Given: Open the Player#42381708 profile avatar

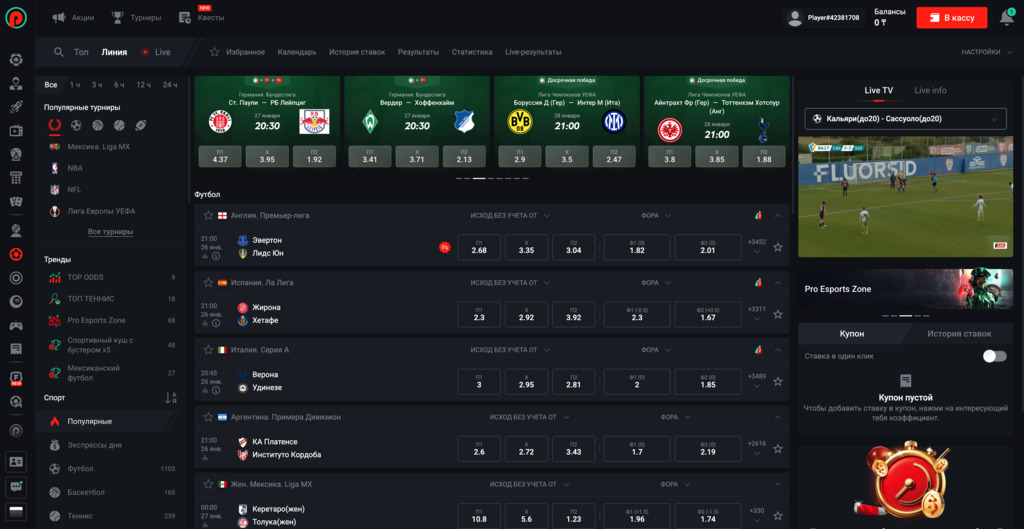Looking at the screenshot, I should [x=795, y=18].
